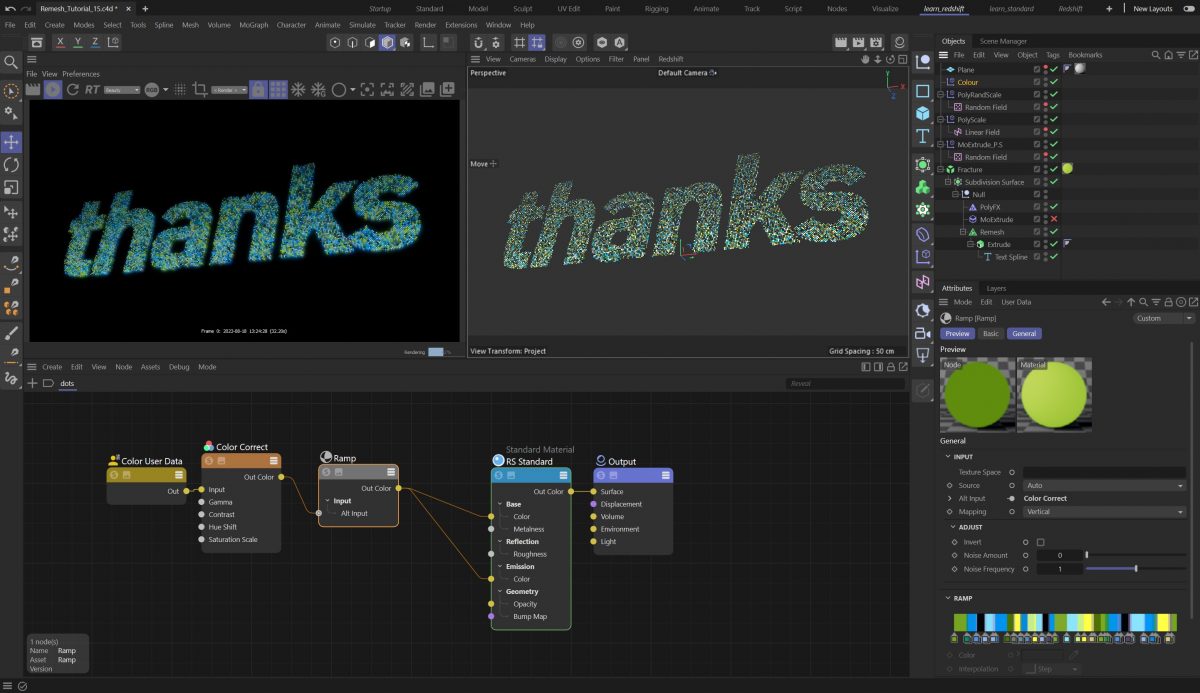Viewport: 1200px width, 693px height.
Task: Click the add snapshot icon in RenderView
Action: (448, 90)
